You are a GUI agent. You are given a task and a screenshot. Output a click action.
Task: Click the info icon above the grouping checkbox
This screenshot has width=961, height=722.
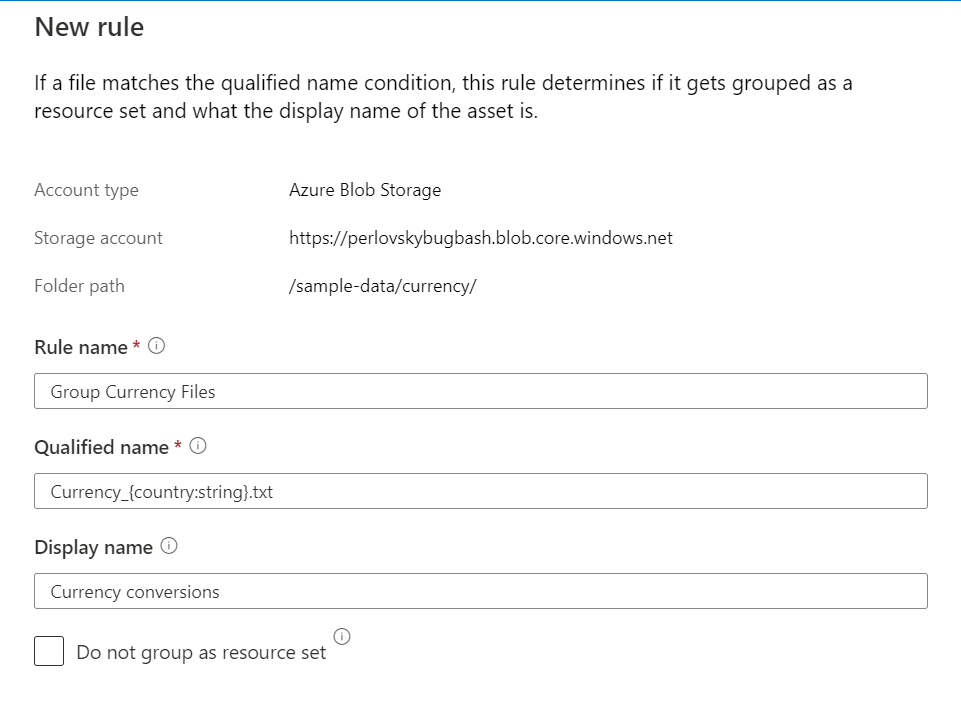341,636
